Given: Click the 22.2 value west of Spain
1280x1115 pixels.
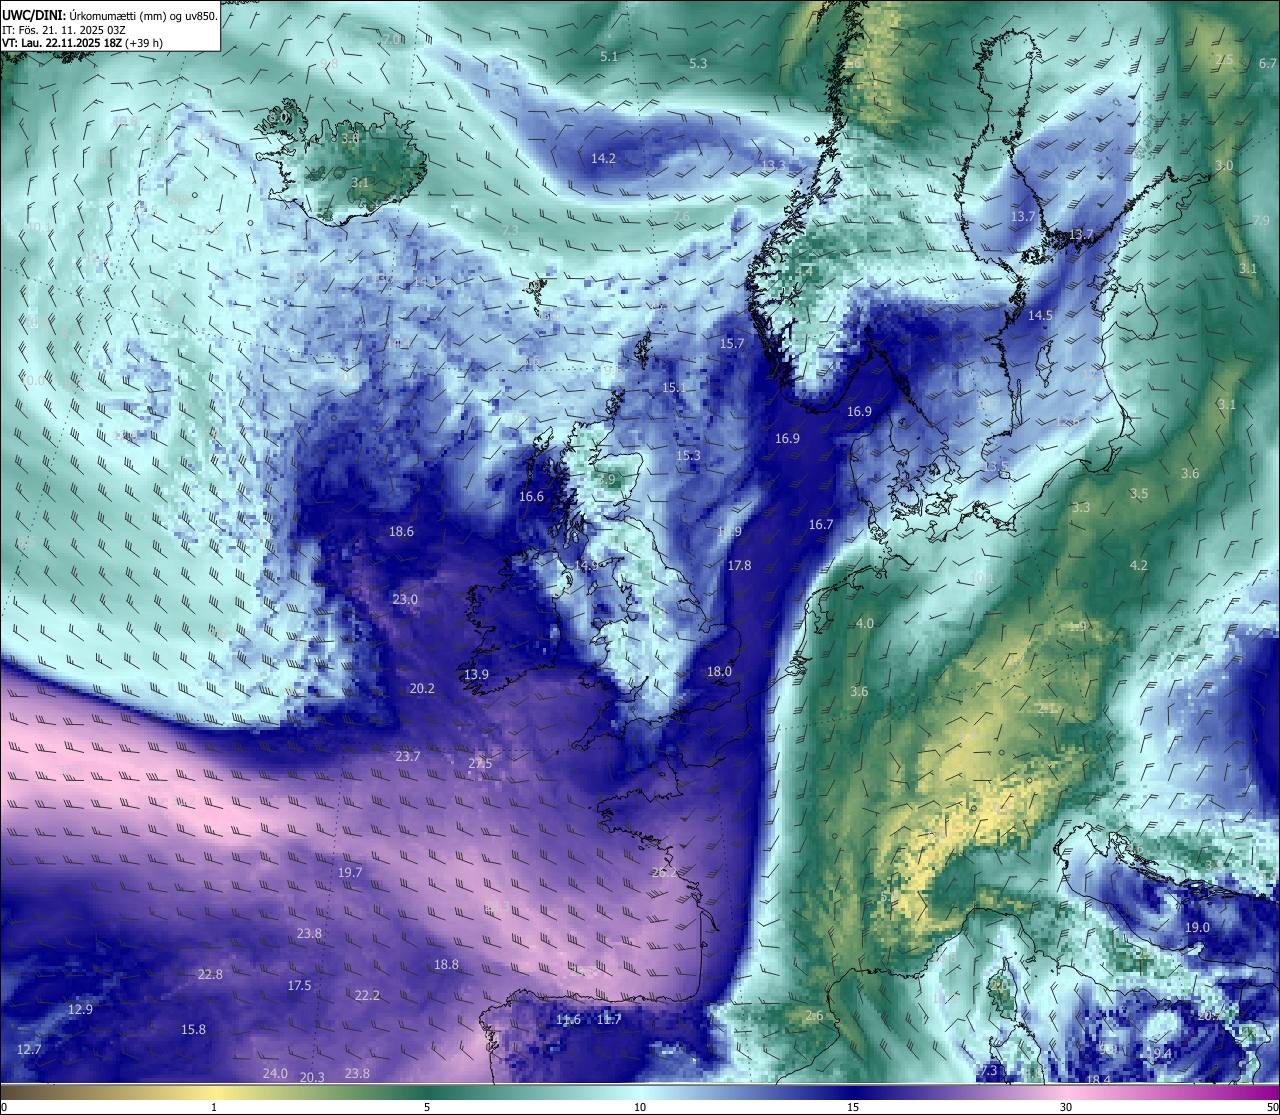Looking at the screenshot, I should coord(367,995).
